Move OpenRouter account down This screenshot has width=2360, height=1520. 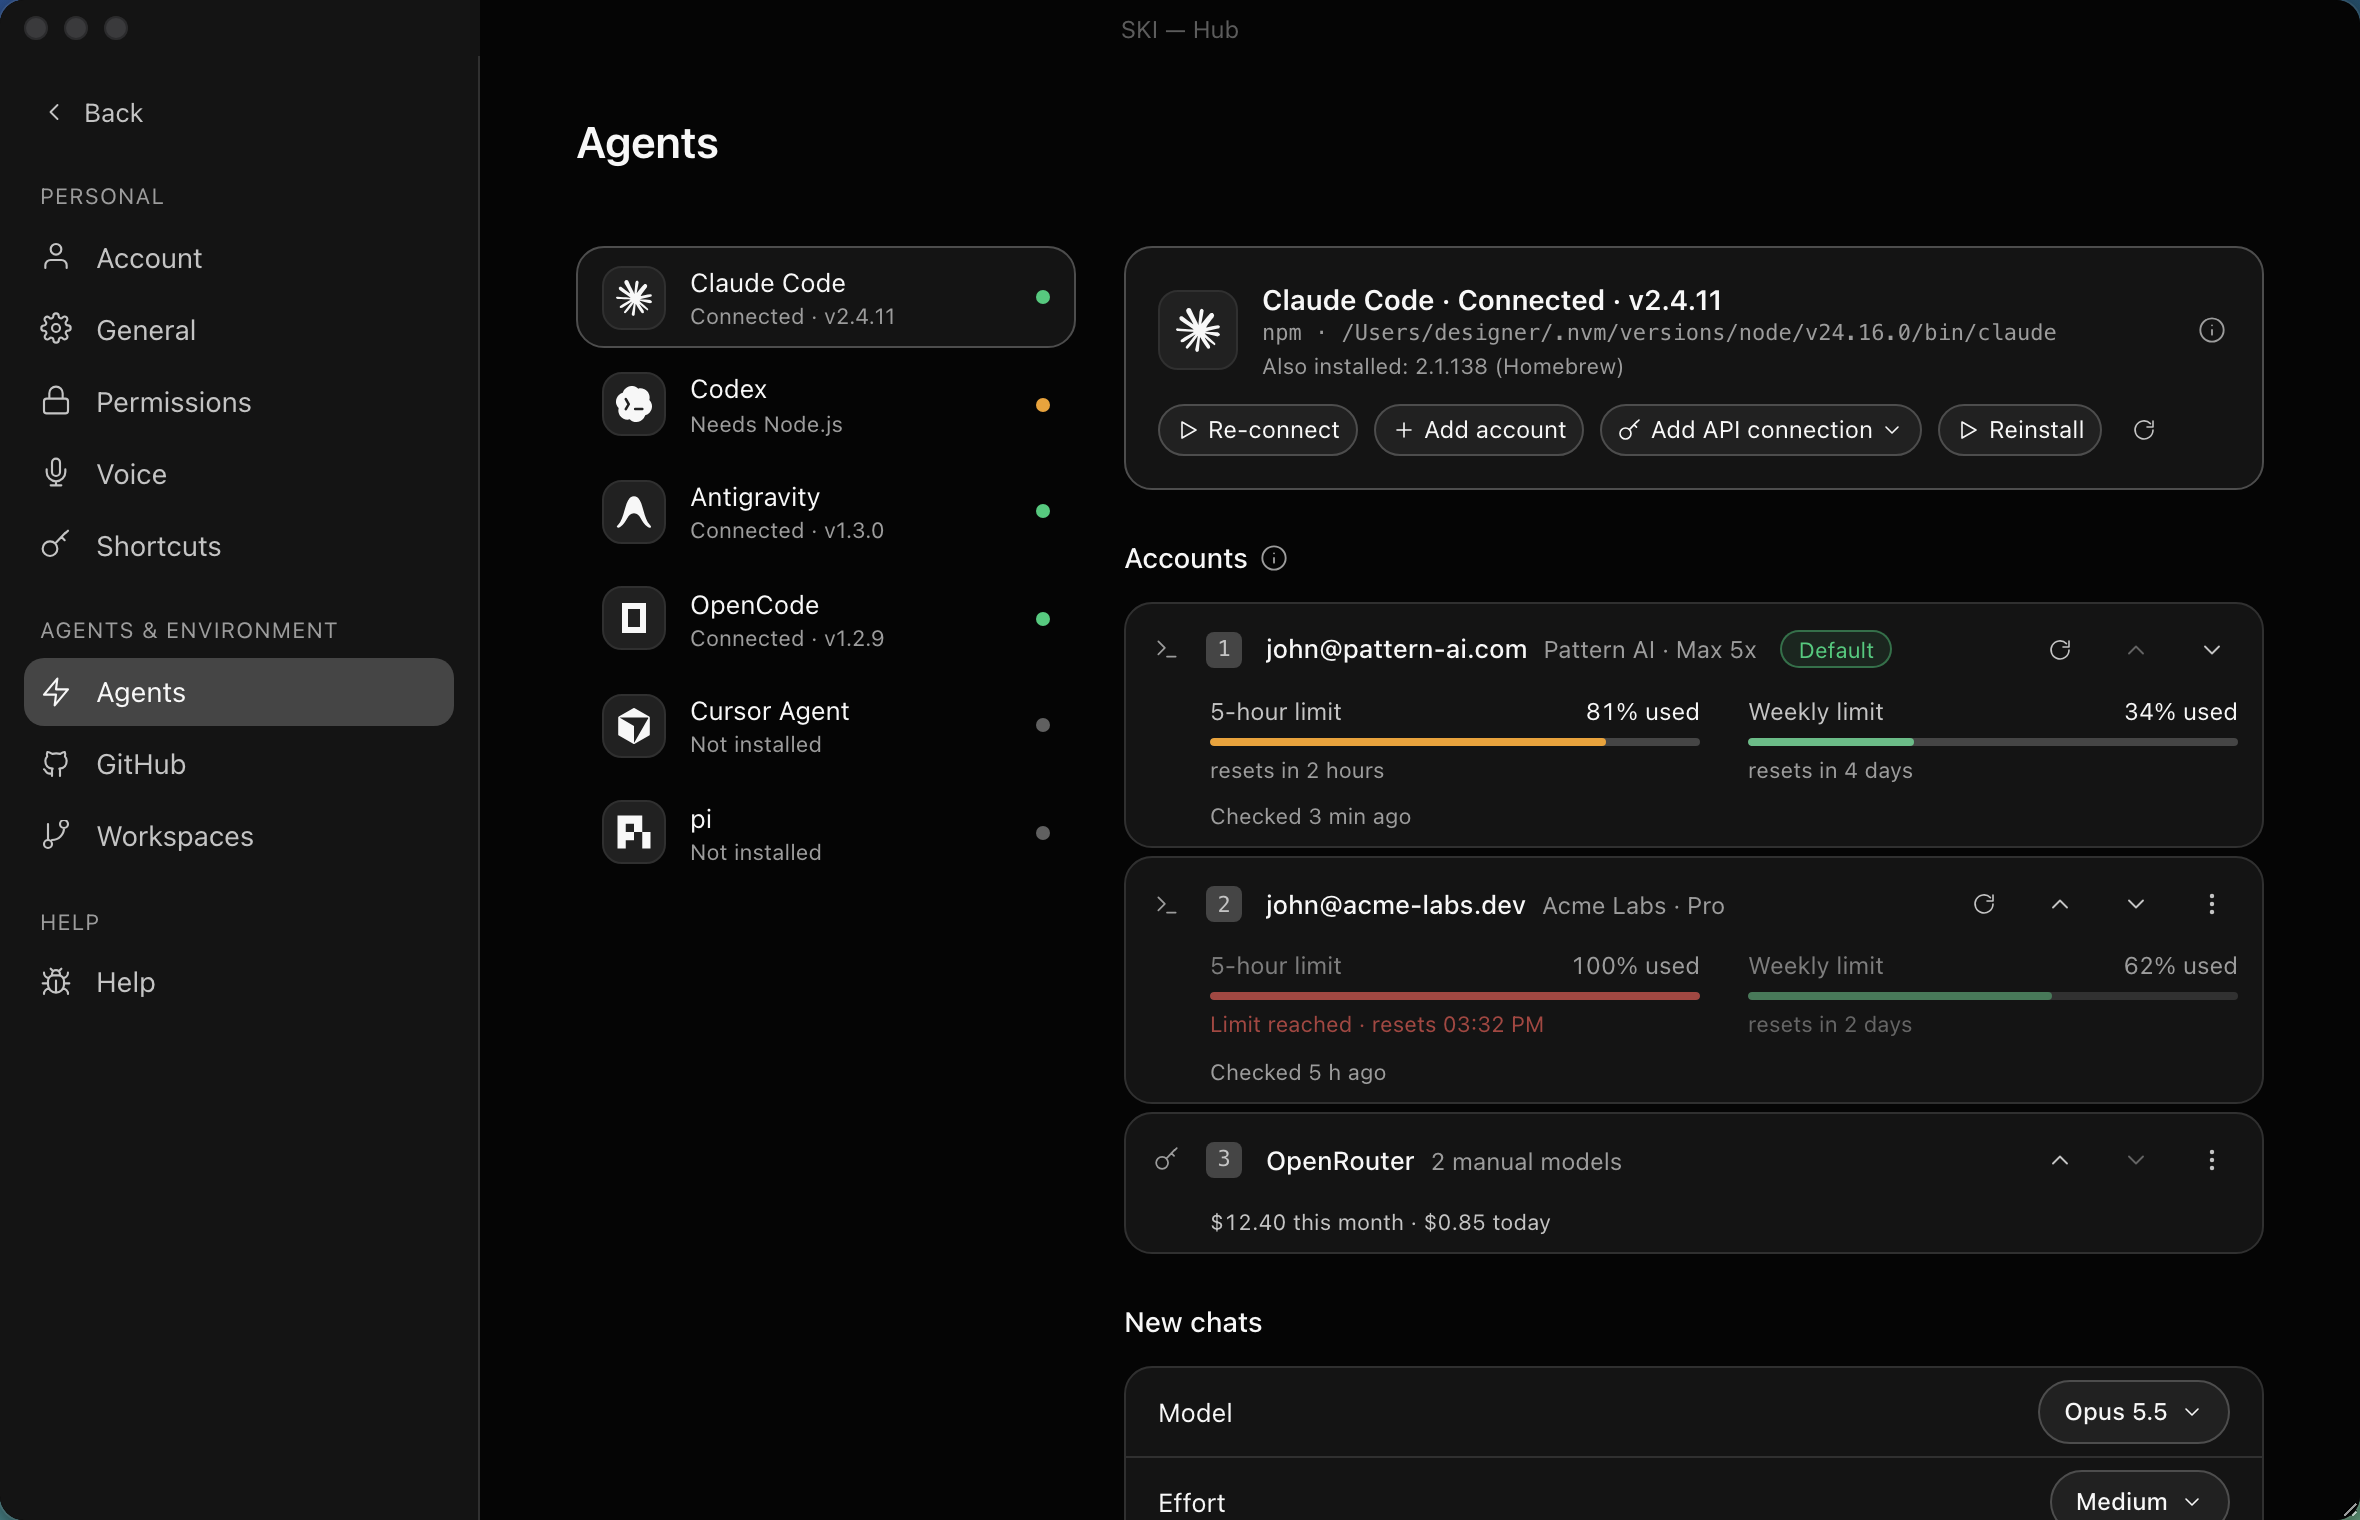click(2136, 1160)
